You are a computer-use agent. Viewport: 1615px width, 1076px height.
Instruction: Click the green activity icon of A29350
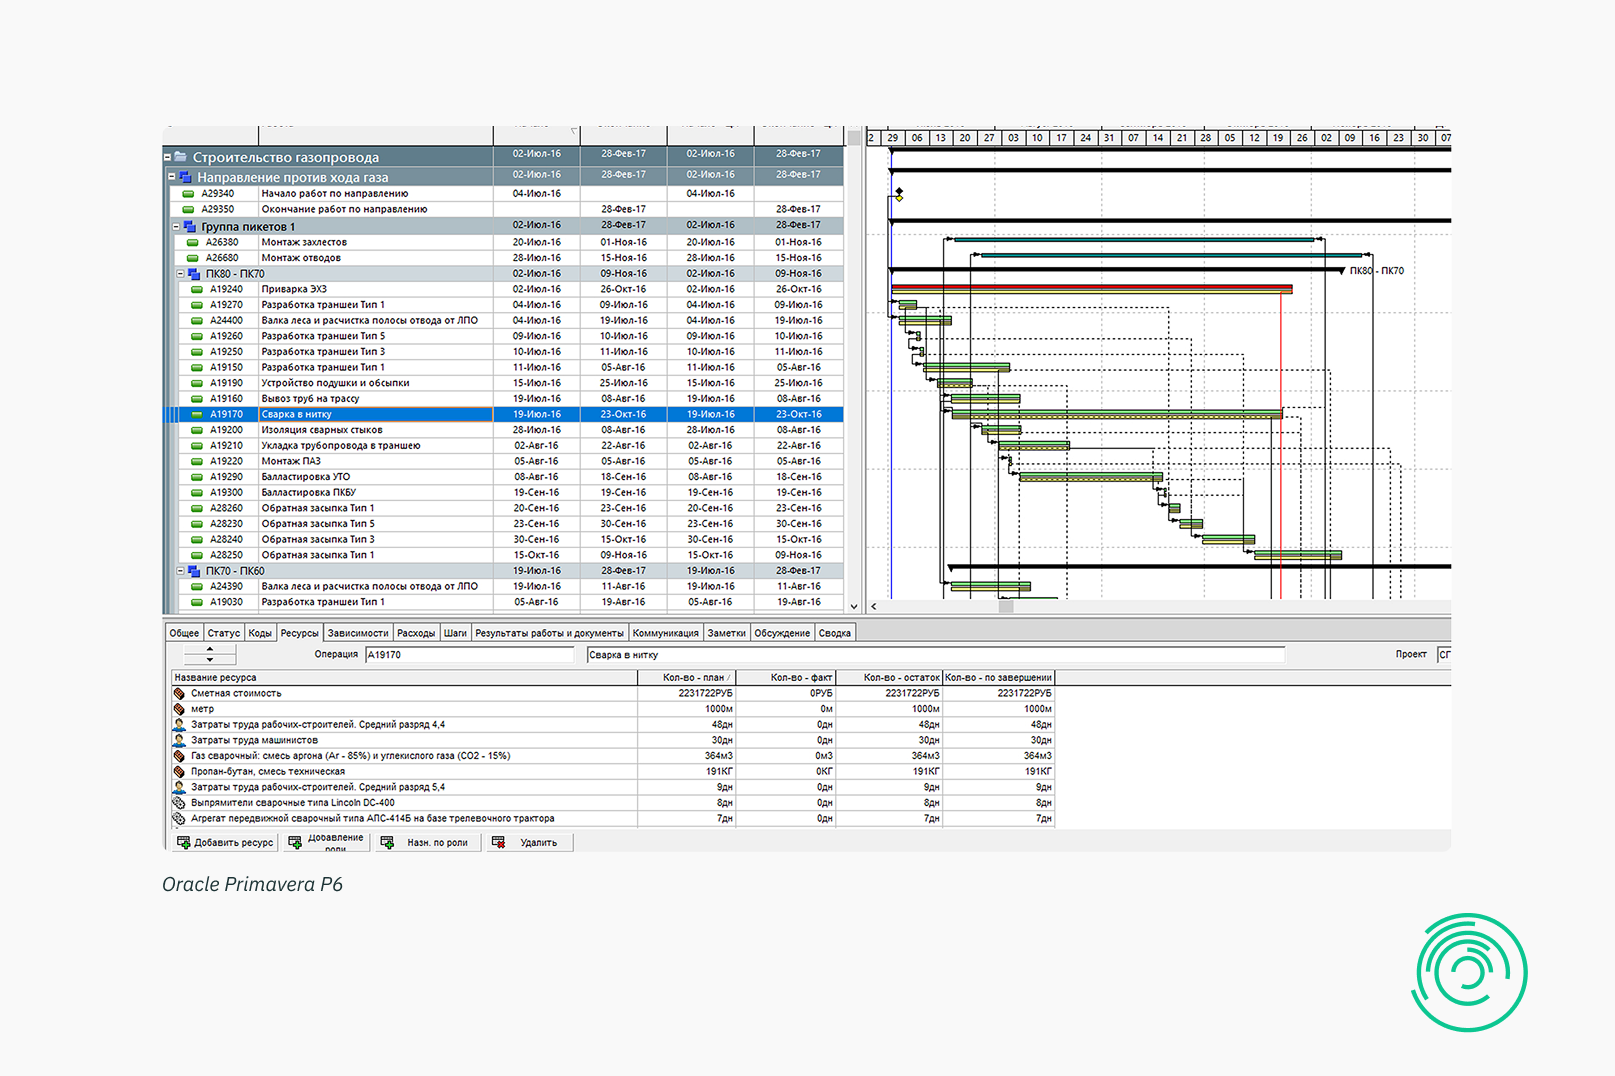click(x=188, y=210)
